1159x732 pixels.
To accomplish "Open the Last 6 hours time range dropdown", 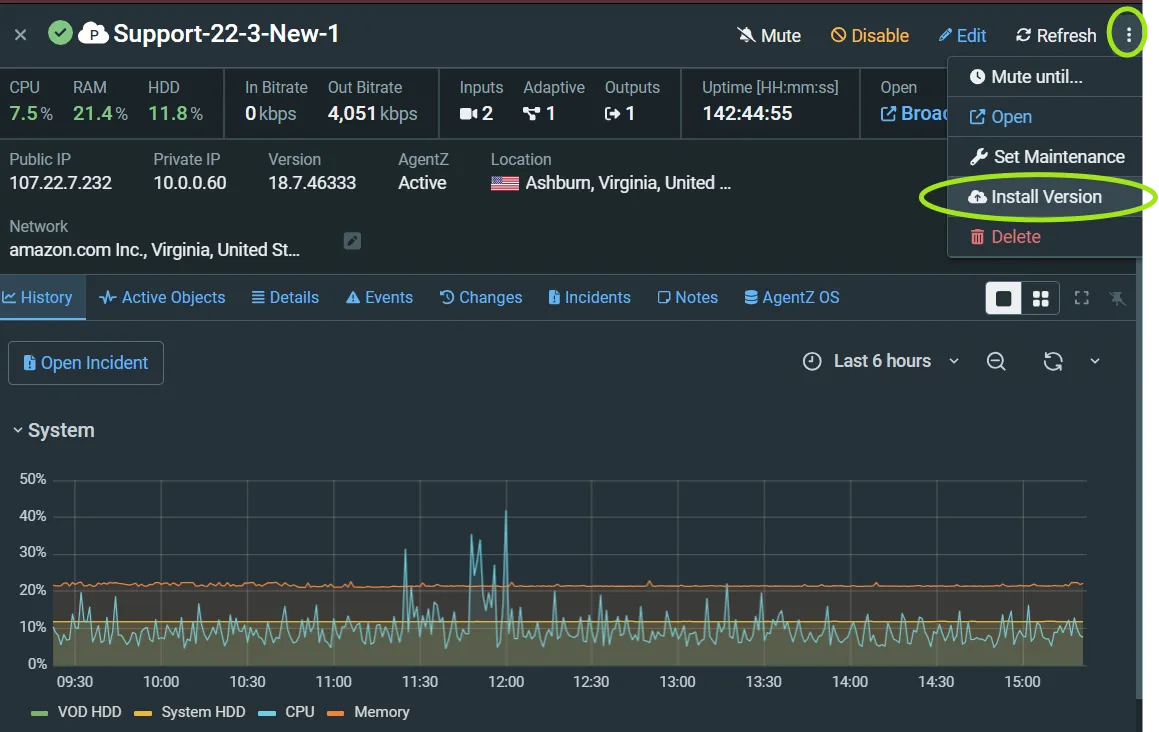I will click(x=881, y=361).
